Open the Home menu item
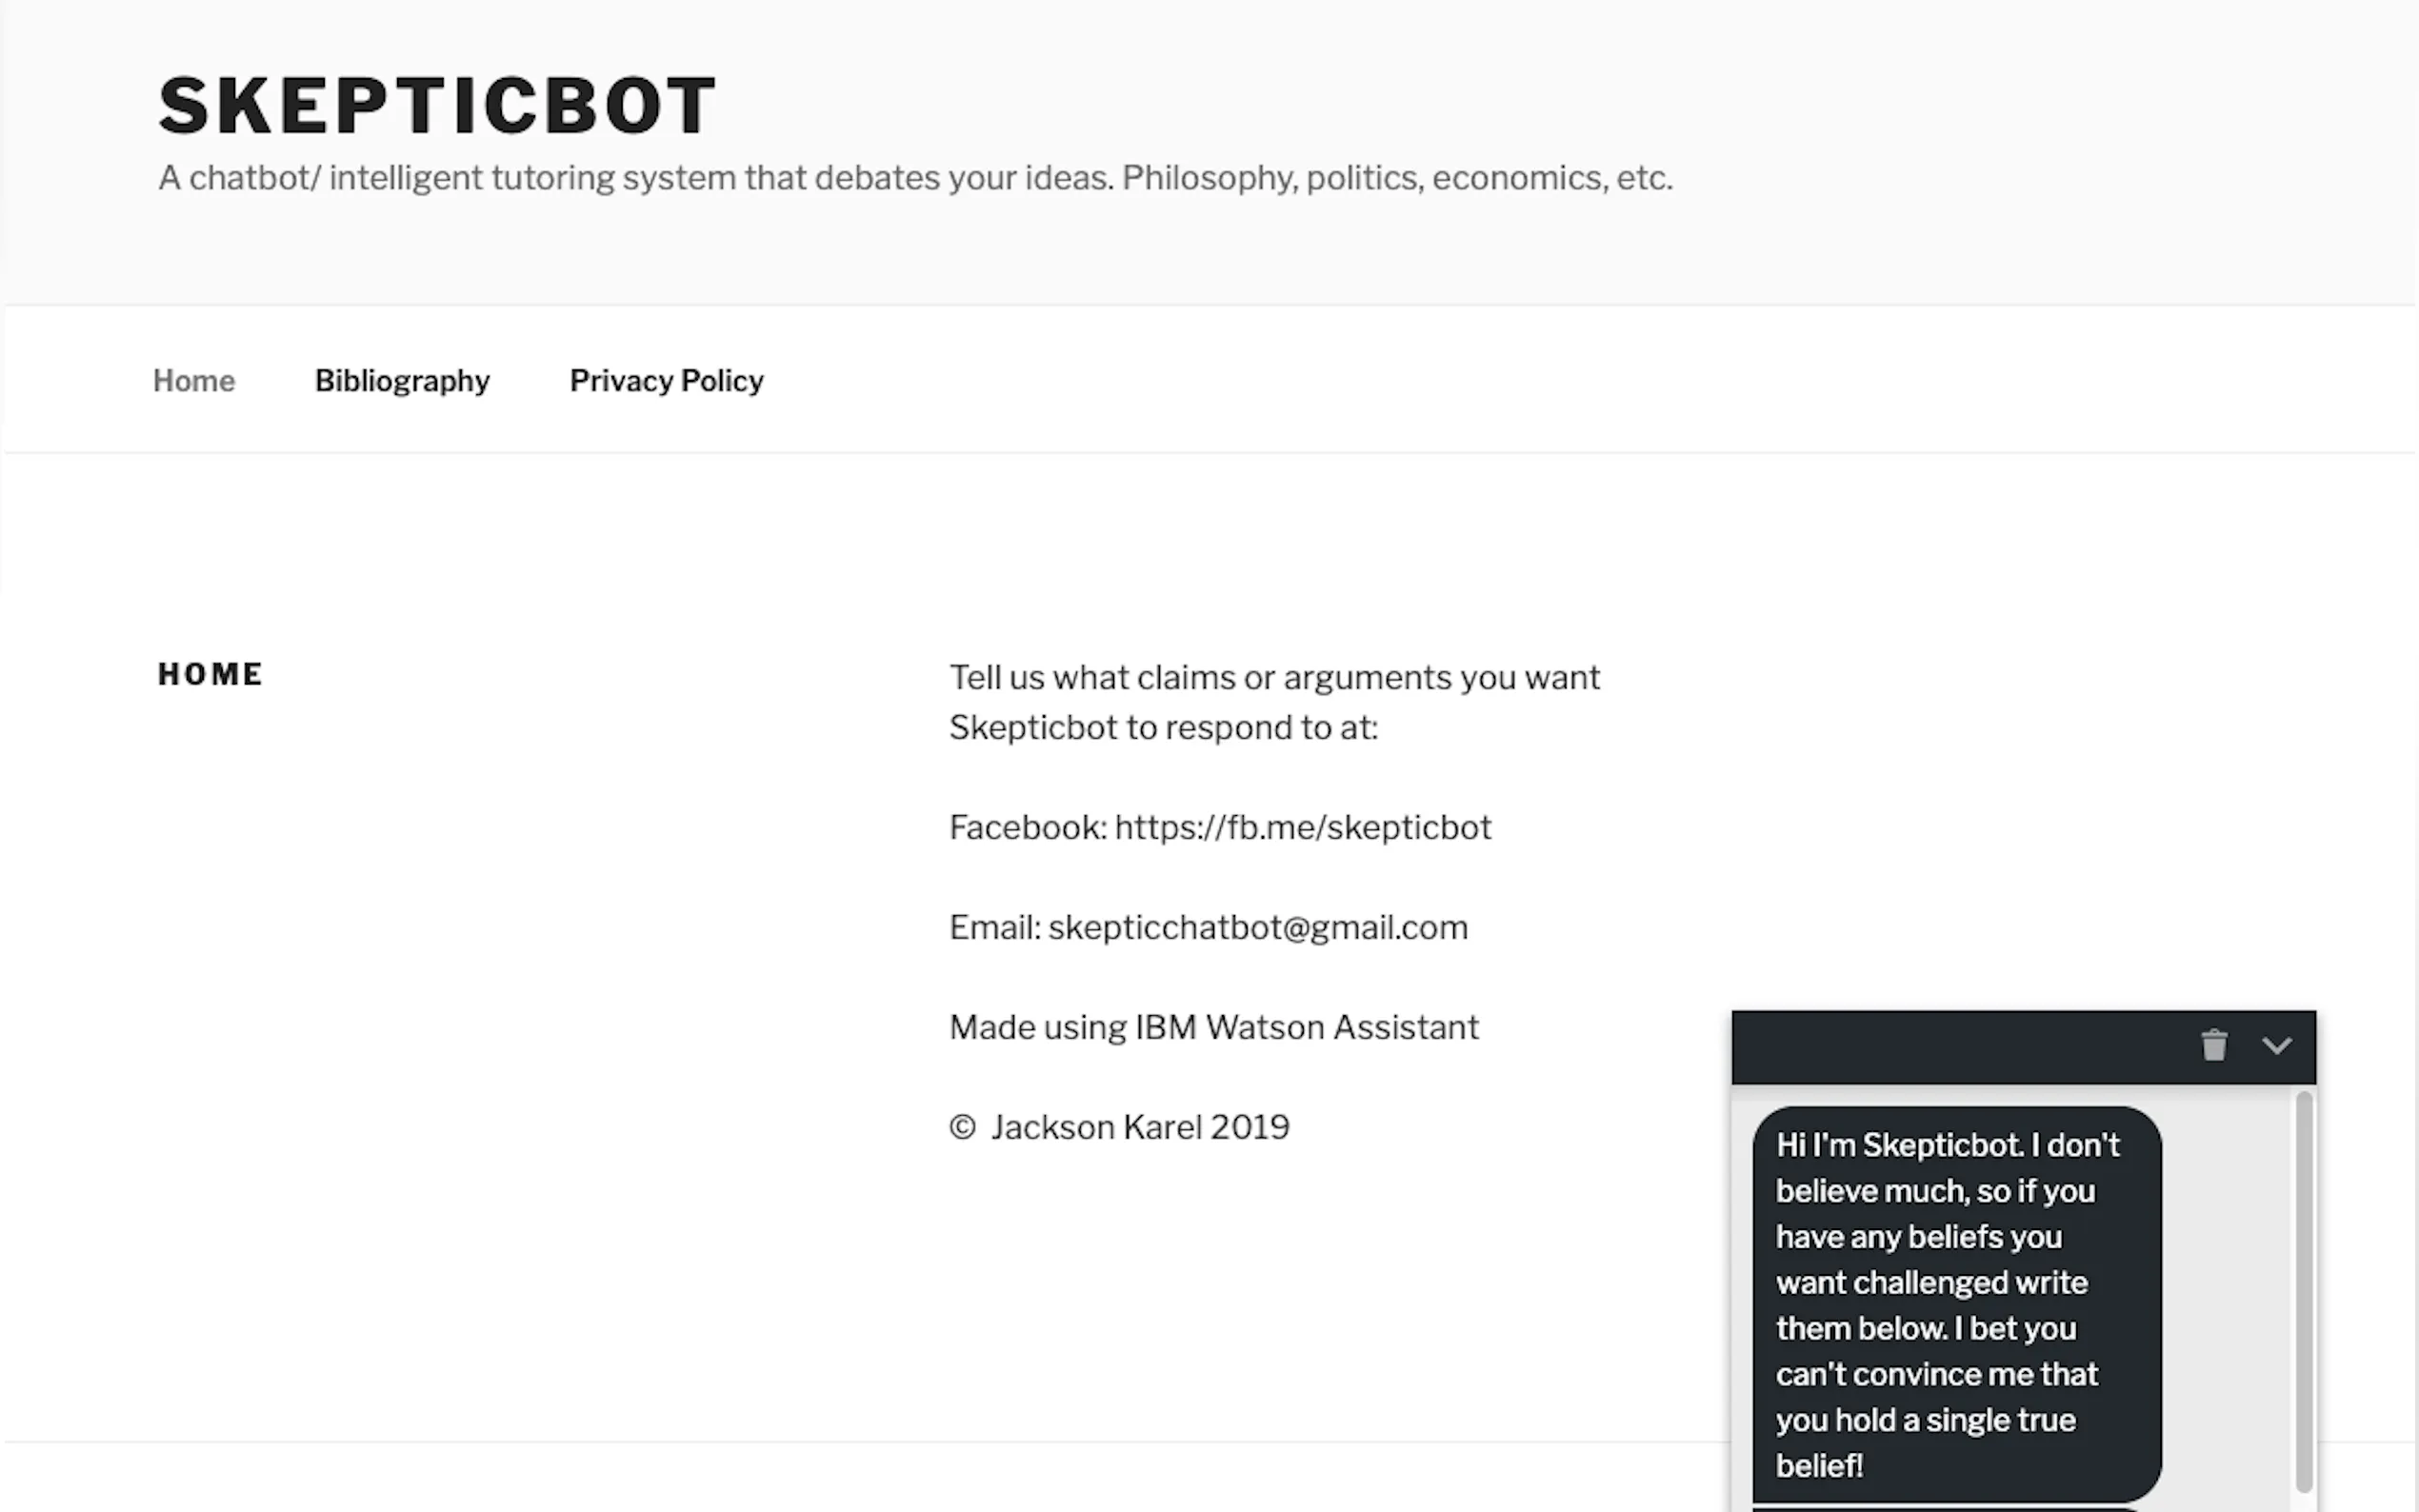2419x1512 pixels. coord(194,381)
